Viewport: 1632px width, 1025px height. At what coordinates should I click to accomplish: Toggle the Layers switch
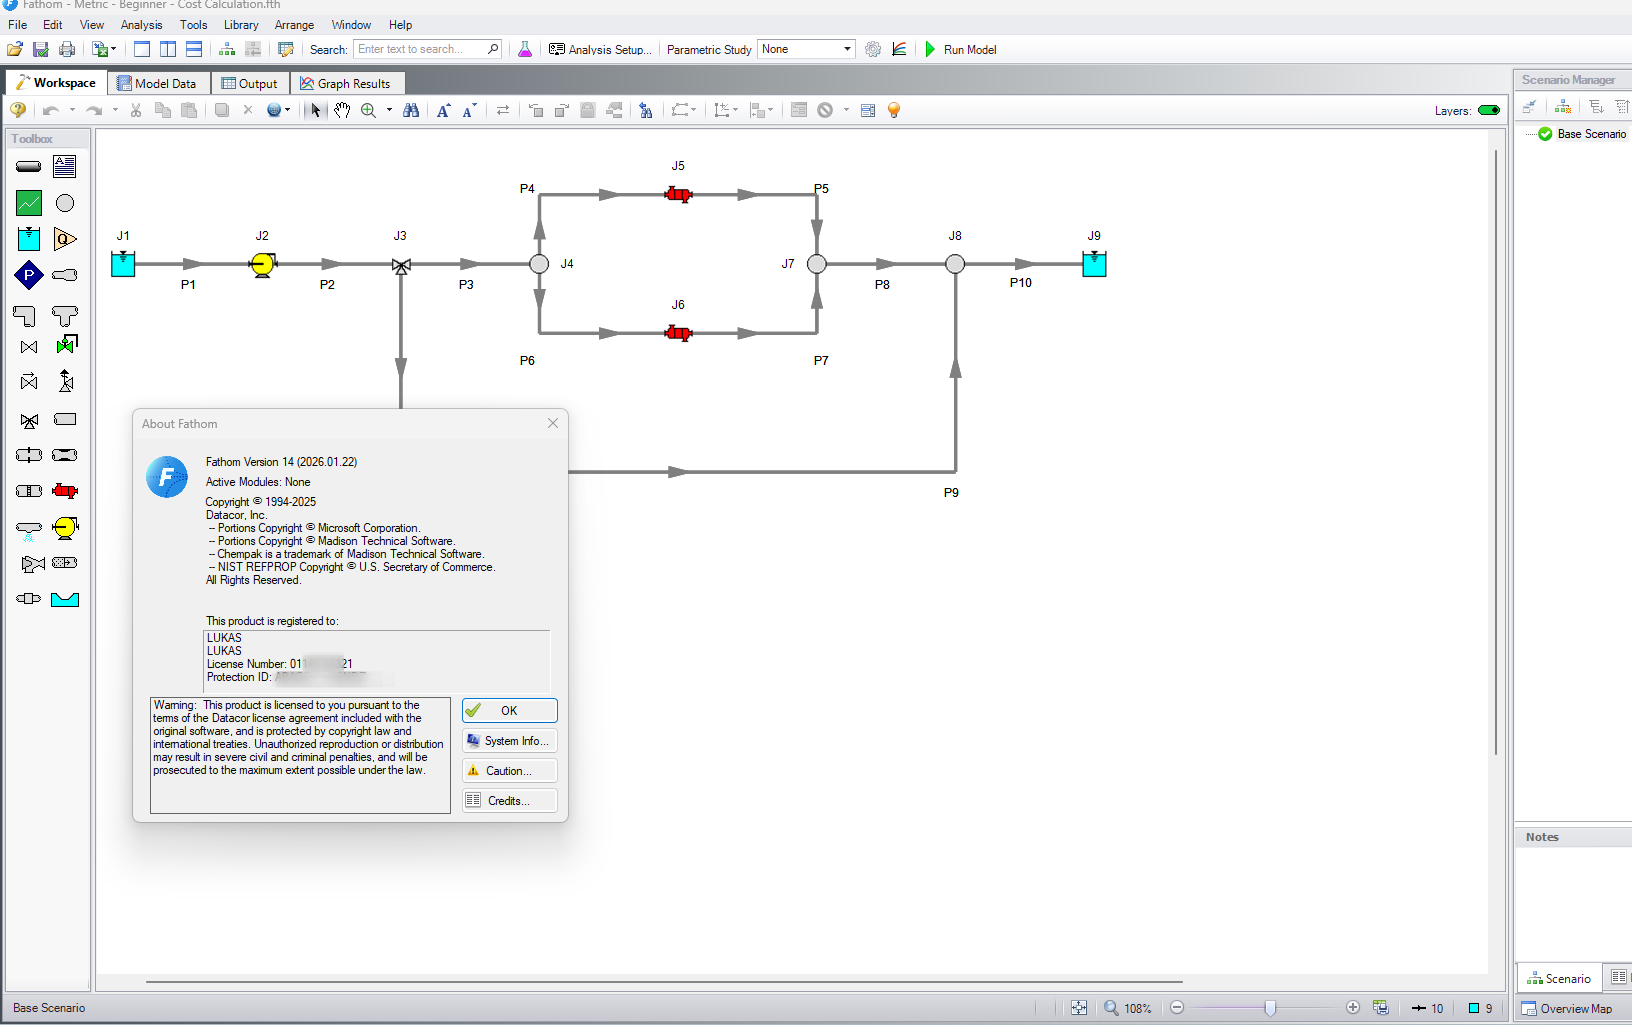1488,110
